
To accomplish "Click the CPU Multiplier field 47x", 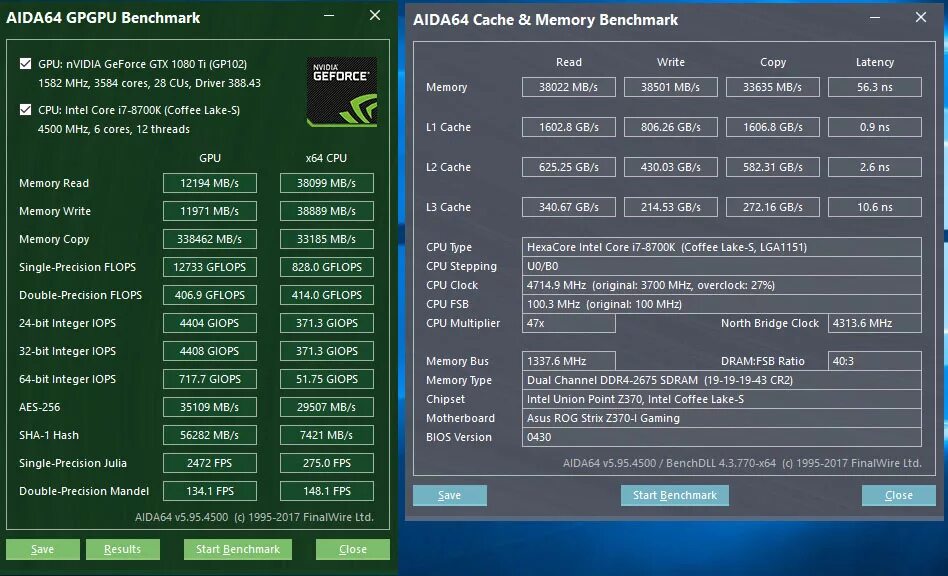I will 569,323.
